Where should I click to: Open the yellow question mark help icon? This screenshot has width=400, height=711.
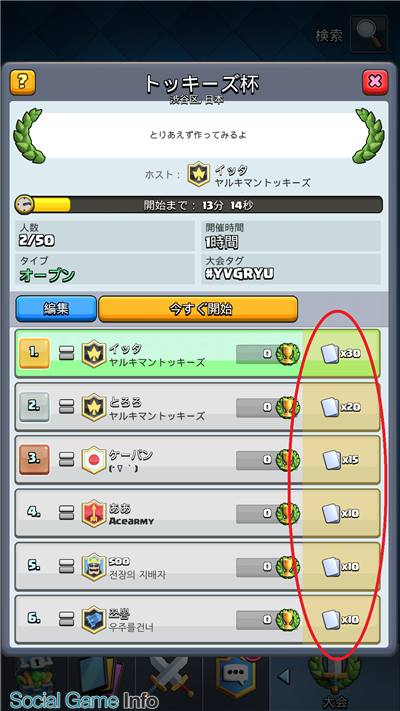[x=23, y=83]
